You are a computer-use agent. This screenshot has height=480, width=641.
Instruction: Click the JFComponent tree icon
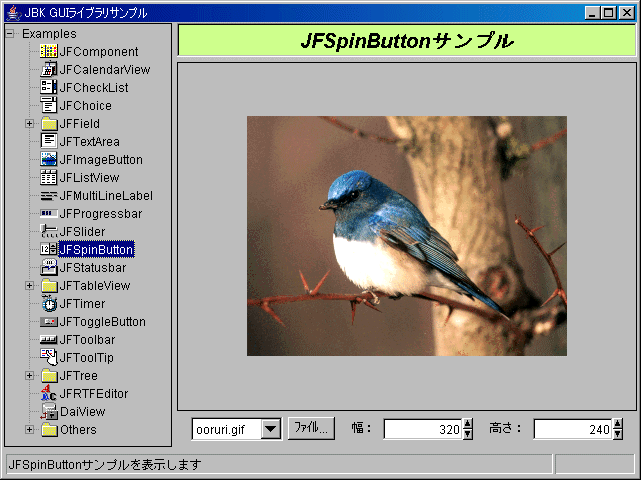click(x=49, y=51)
